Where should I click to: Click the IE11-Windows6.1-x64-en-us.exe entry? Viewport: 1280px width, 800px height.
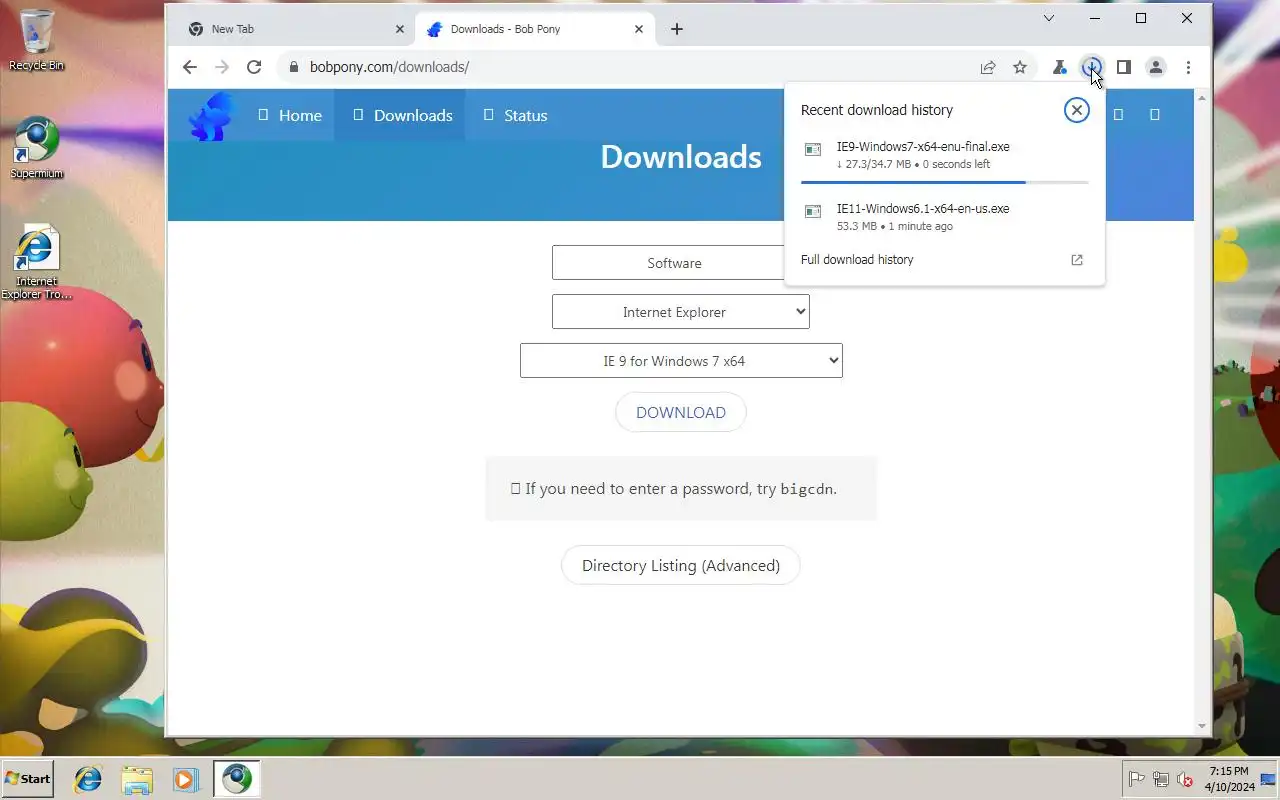click(944, 217)
